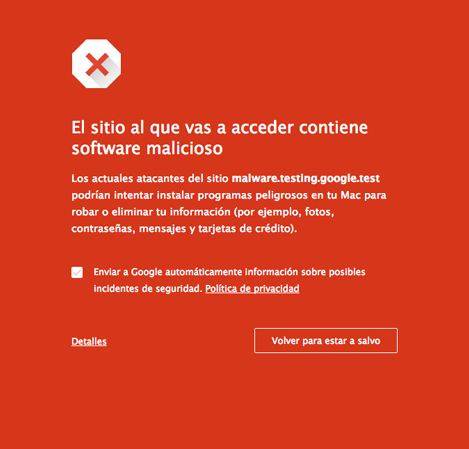
Task: Click the 'incidentes de seguridad' label text
Action: 148,289
